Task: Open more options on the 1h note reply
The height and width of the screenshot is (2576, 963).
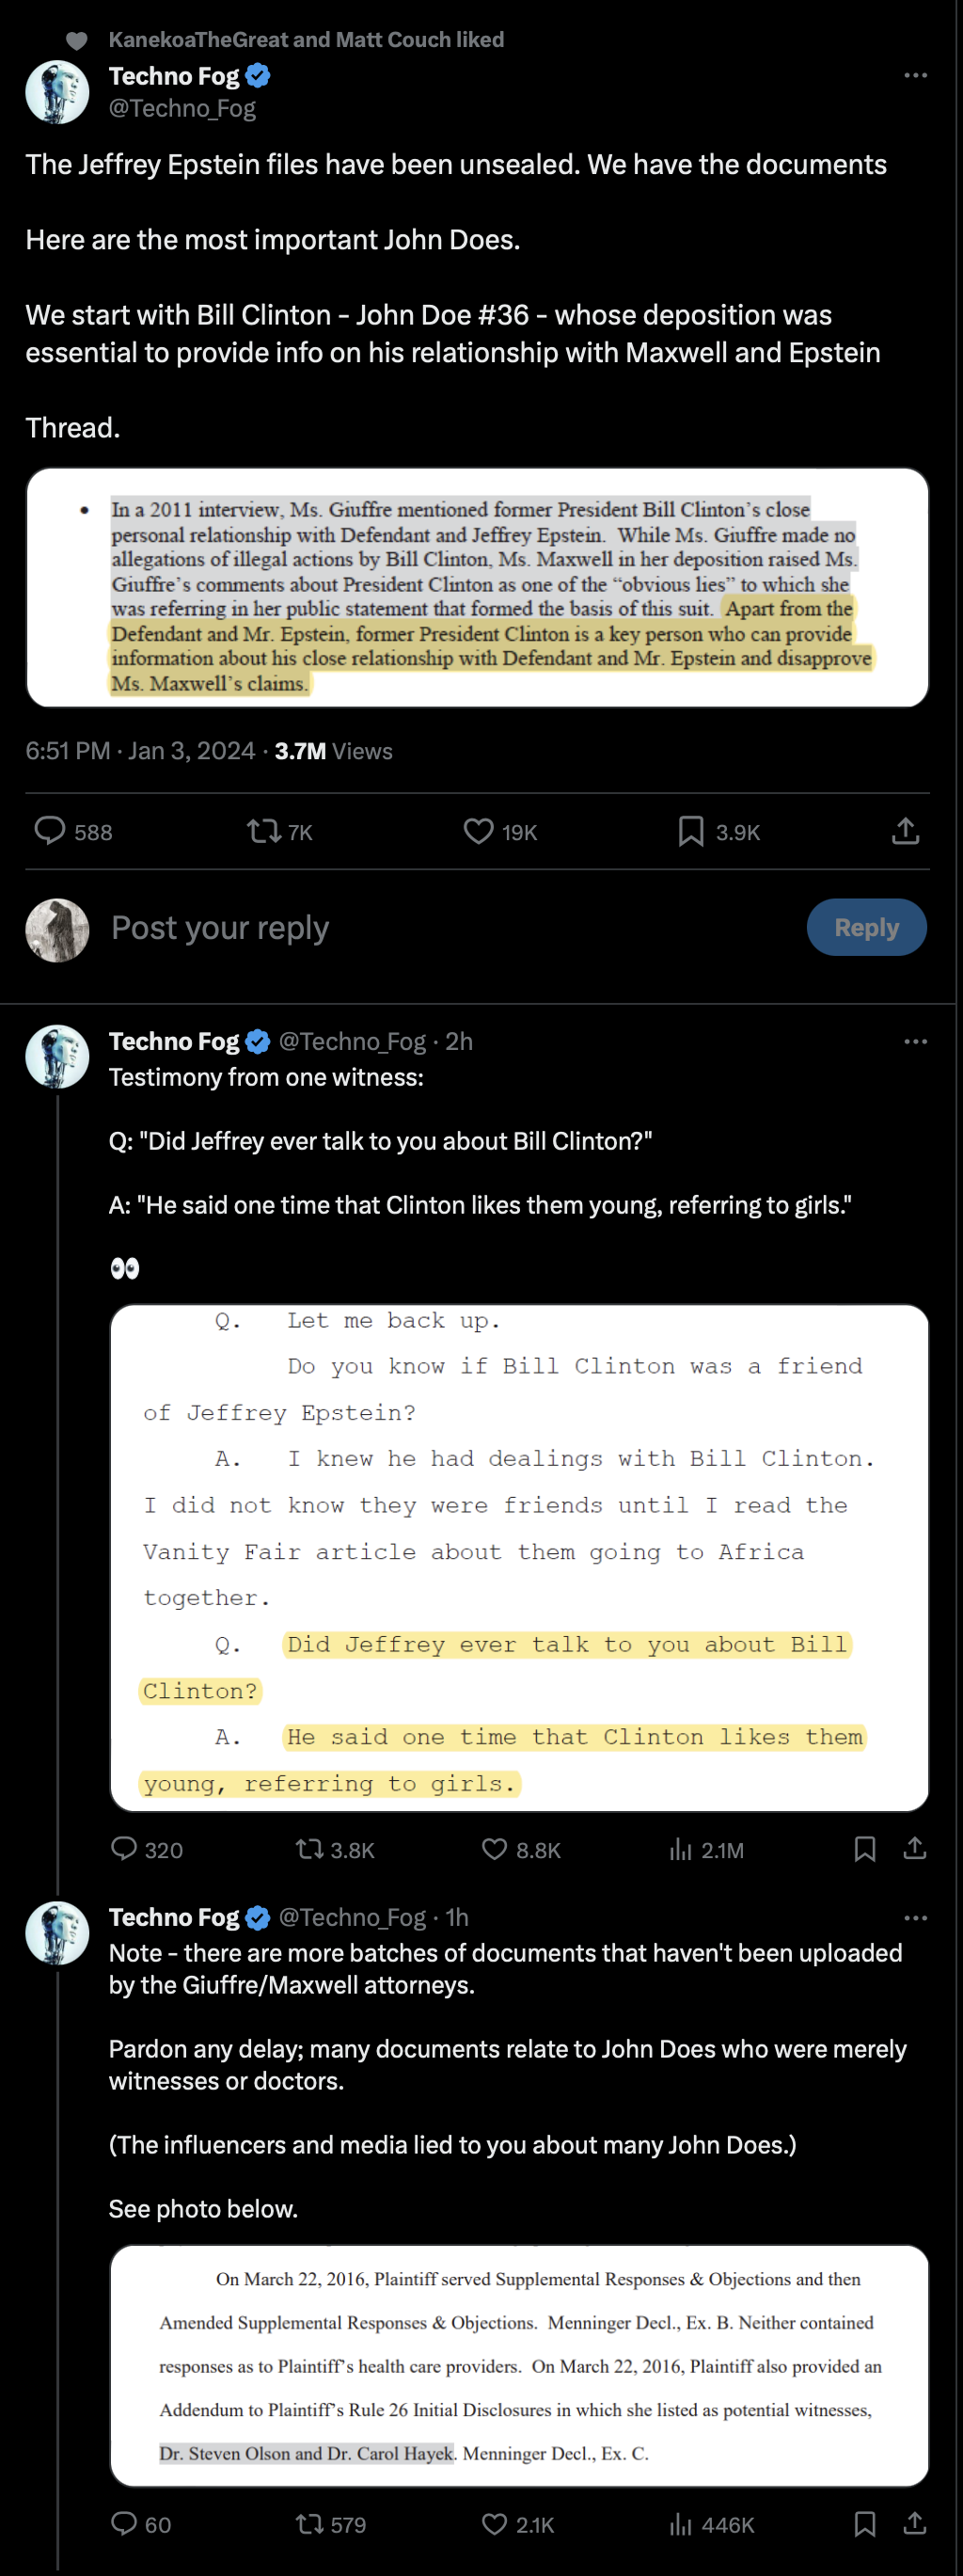Action: click(915, 1918)
